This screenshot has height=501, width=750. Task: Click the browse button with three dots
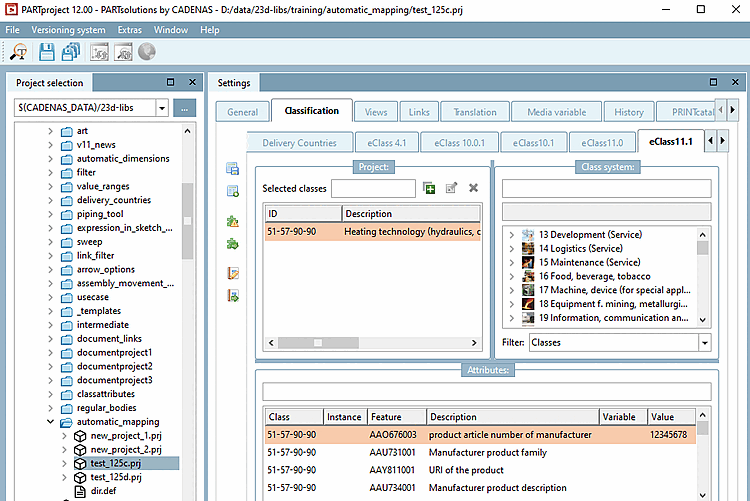pyautogui.click(x=184, y=107)
